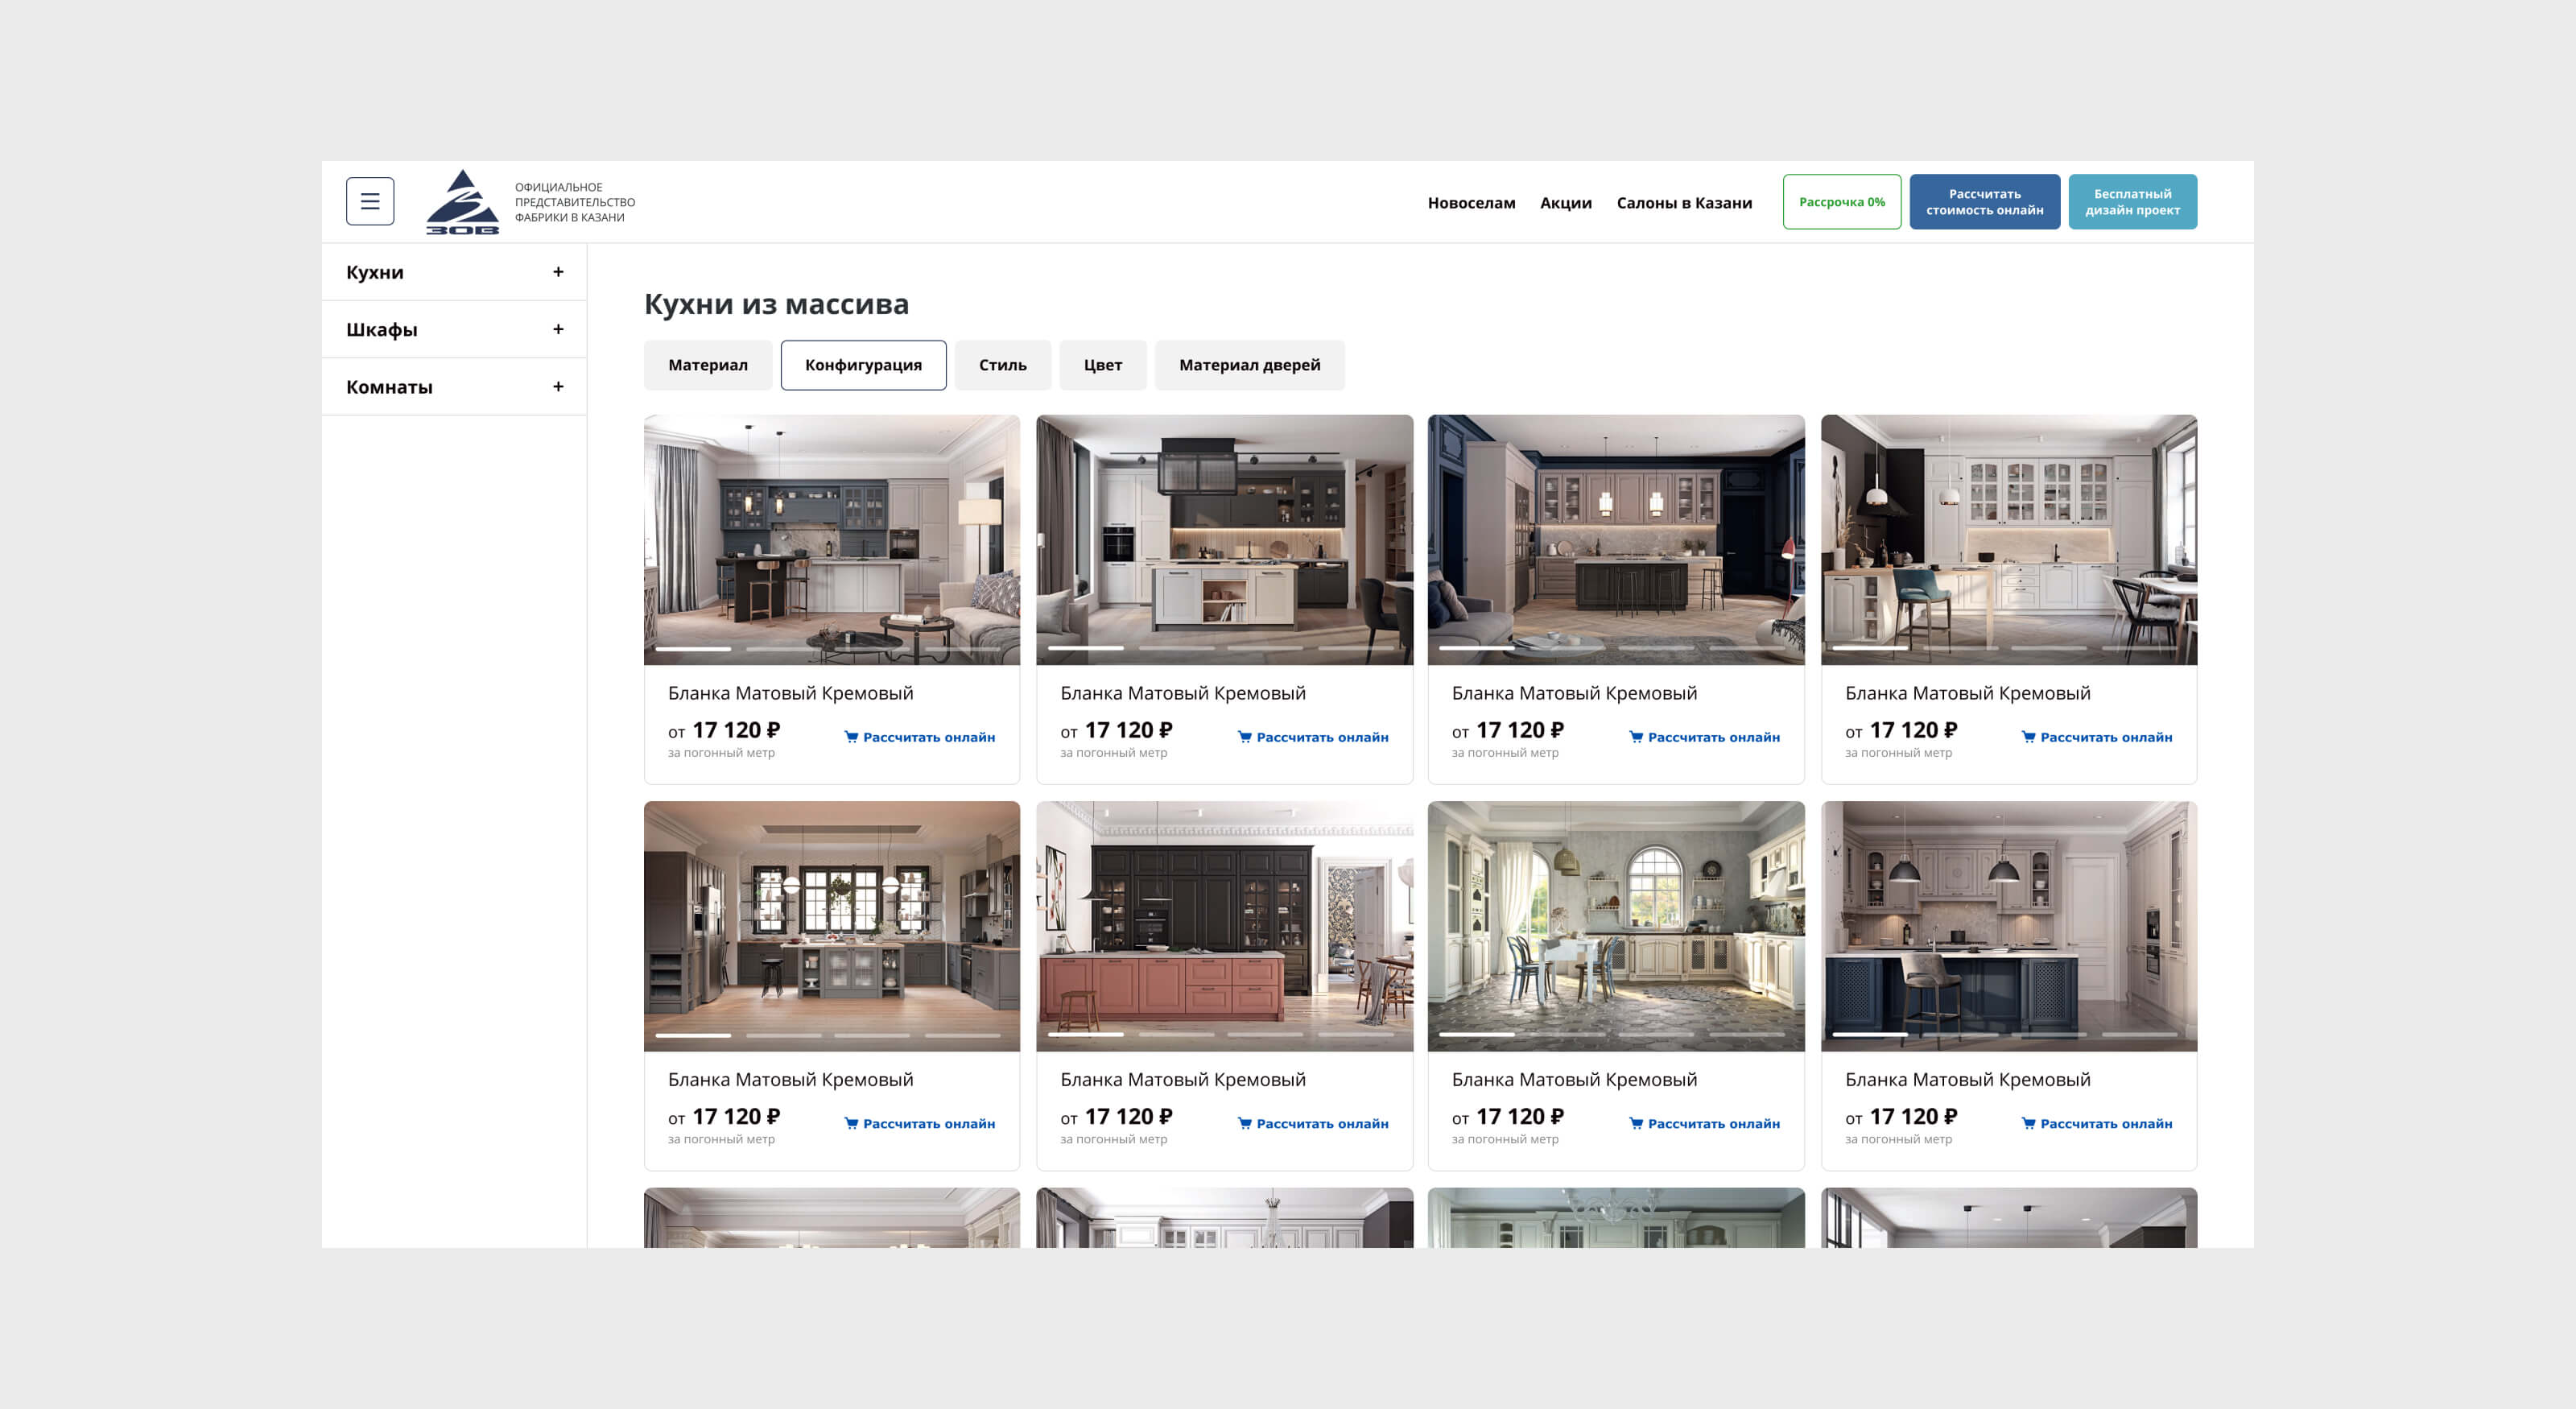This screenshot has width=2576, height=1409.
Task: Click the ЗОВ factory logo
Action: pos(462,202)
